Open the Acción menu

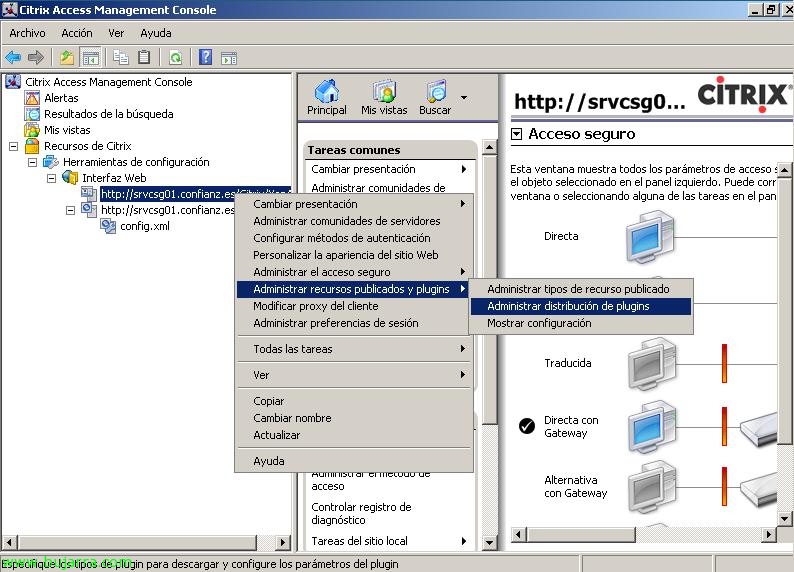(x=77, y=33)
